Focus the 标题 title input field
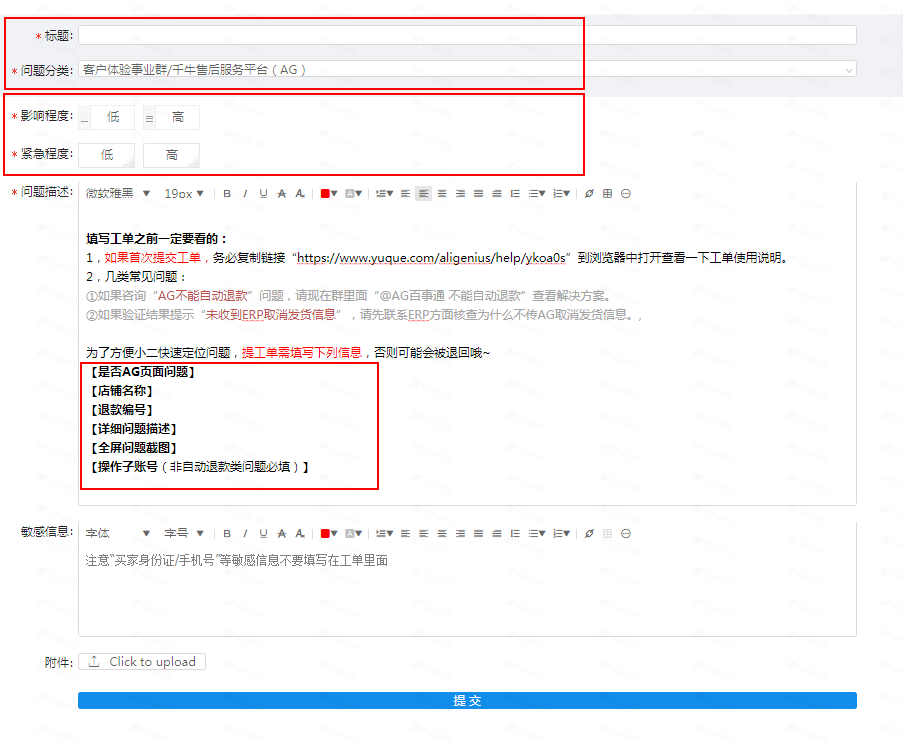This screenshot has width=903, height=742. (467, 35)
